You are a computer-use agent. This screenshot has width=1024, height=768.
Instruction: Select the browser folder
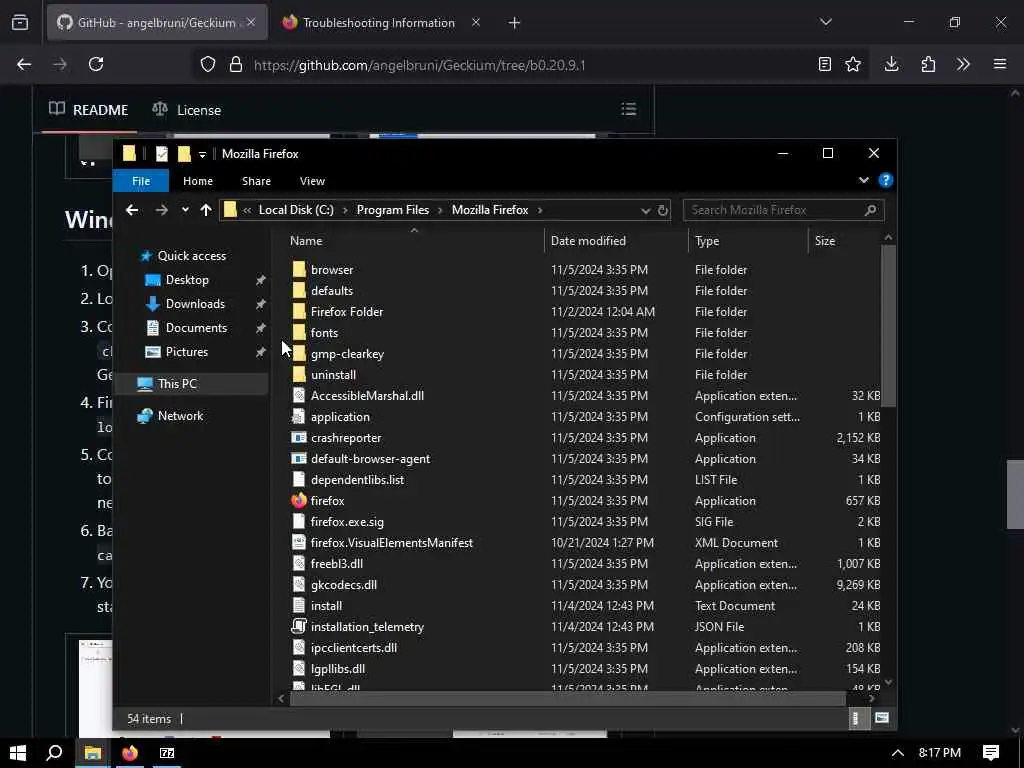tap(332, 270)
